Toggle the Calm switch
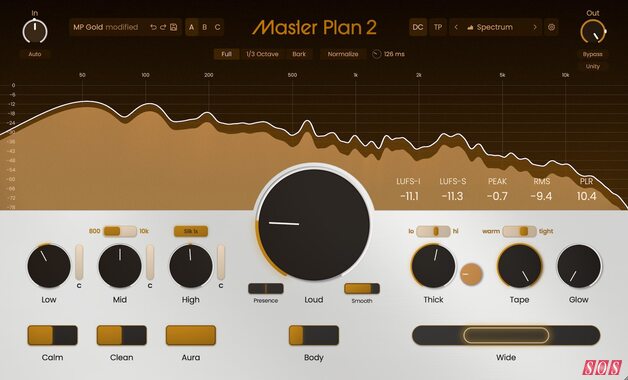This screenshot has height=380, width=628. (x=52, y=335)
